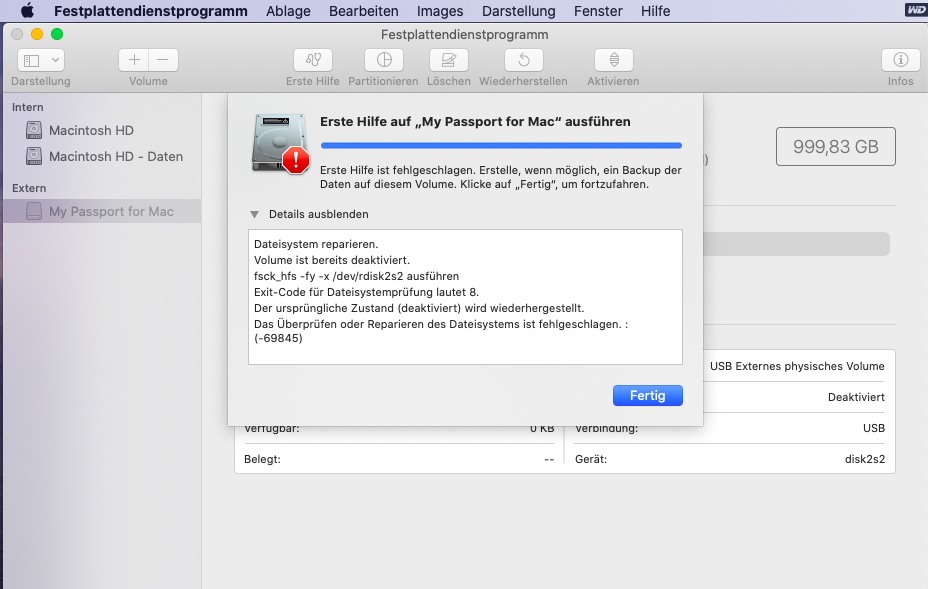This screenshot has width=928, height=589.
Task: Collapse the Details ausblenden triangle
Action: click(254, 214)
